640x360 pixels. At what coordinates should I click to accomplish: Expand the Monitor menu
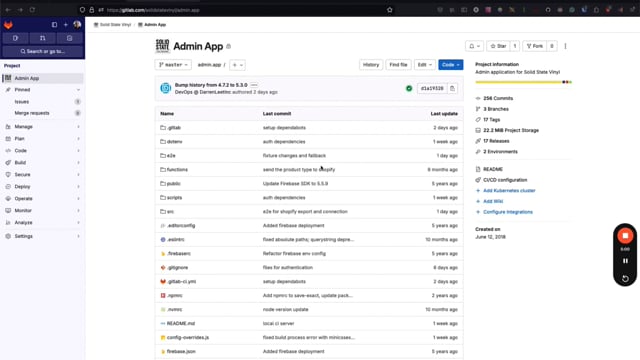(x=42, y=211)
